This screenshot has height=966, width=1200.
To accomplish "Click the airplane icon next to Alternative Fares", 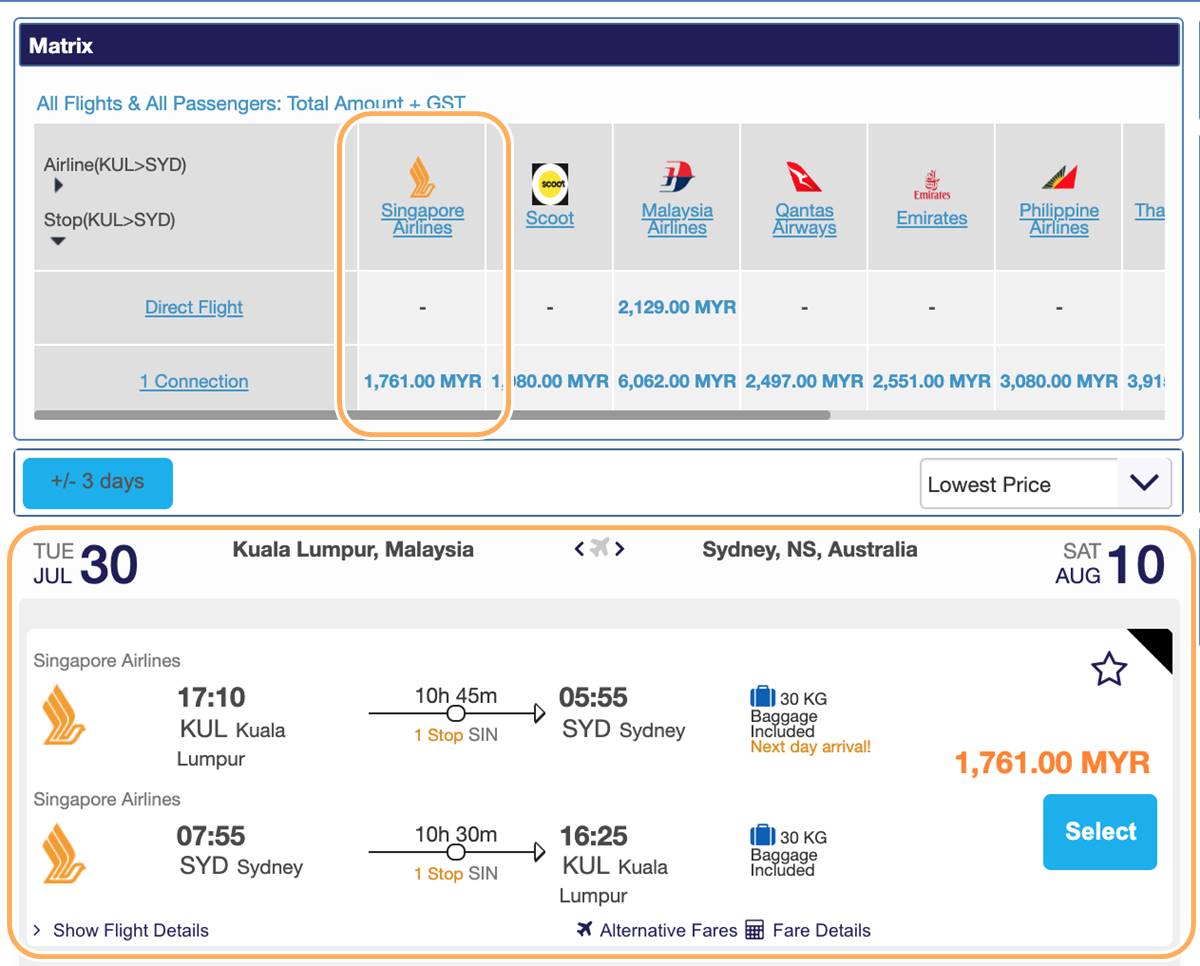I will tap(585, 930).
